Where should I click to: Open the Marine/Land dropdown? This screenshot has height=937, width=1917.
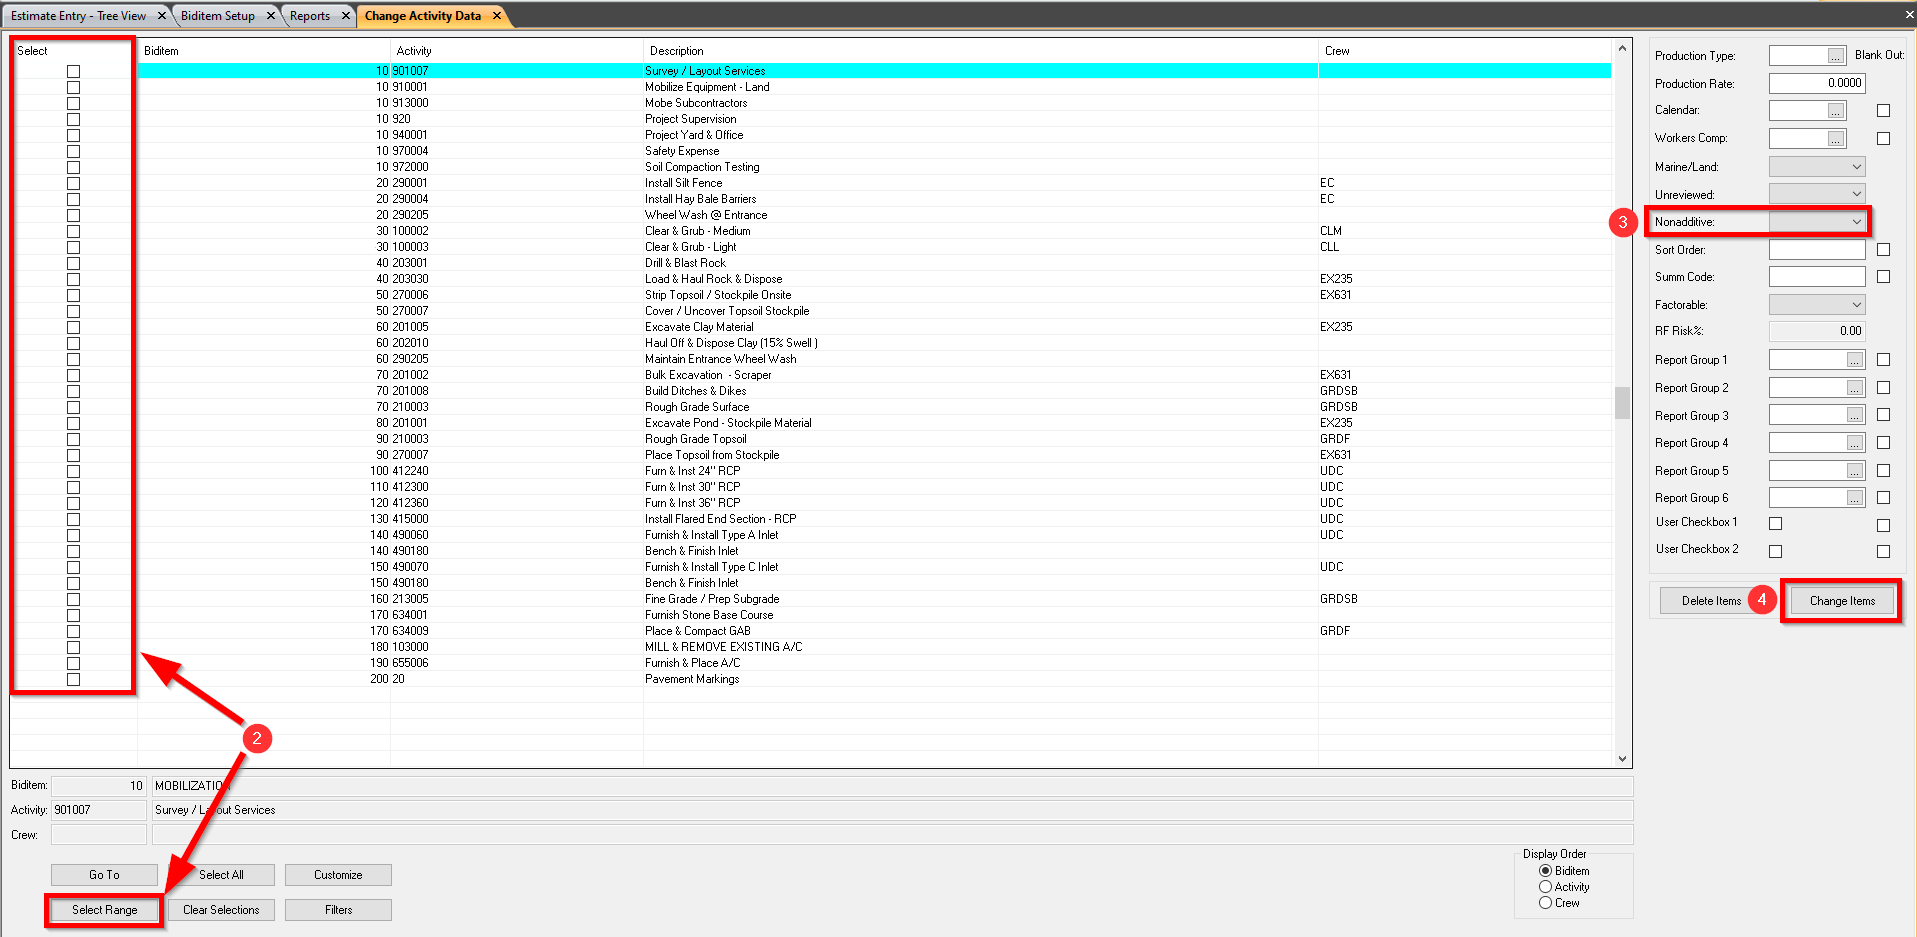click(1856, 167)
